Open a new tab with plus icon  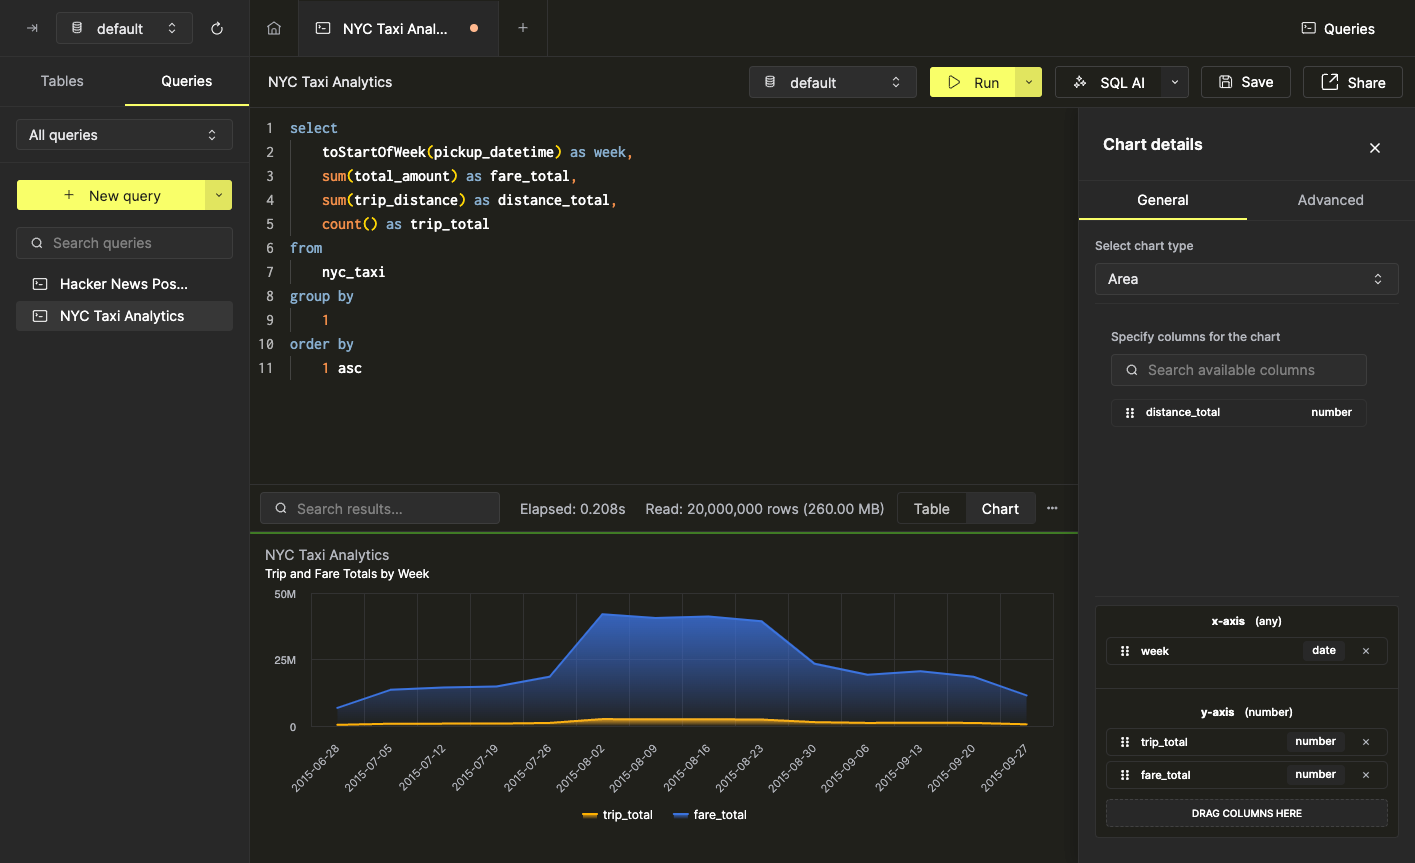[x=523, y=28]
